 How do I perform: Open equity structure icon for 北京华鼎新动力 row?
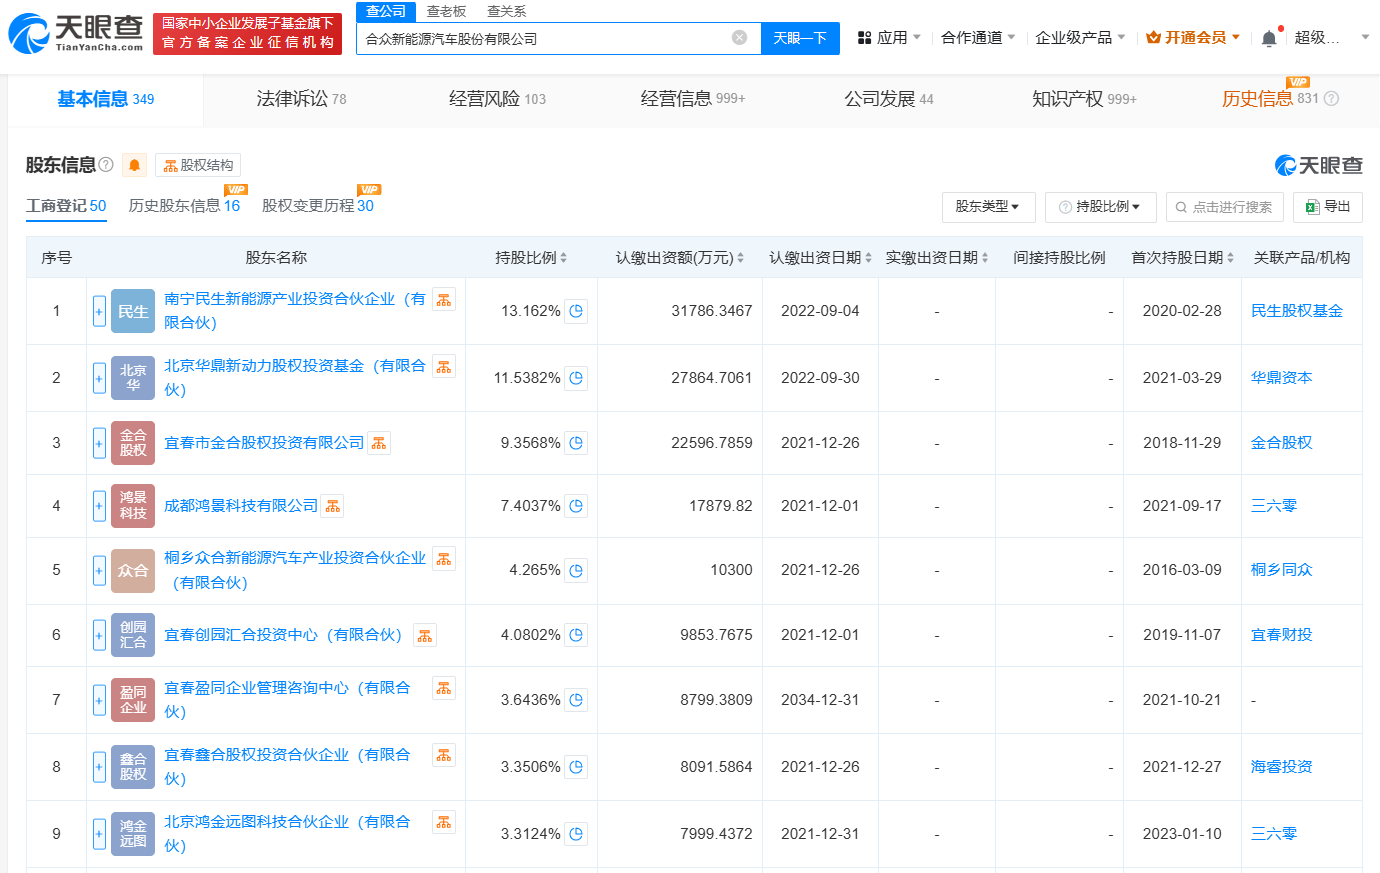click(444, 366)
